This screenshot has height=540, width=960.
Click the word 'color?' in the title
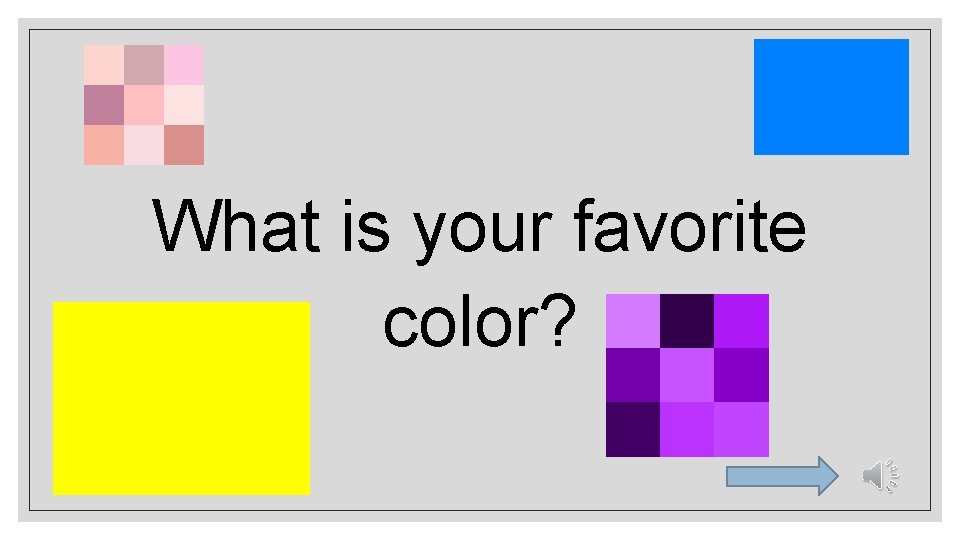(479, 321)
